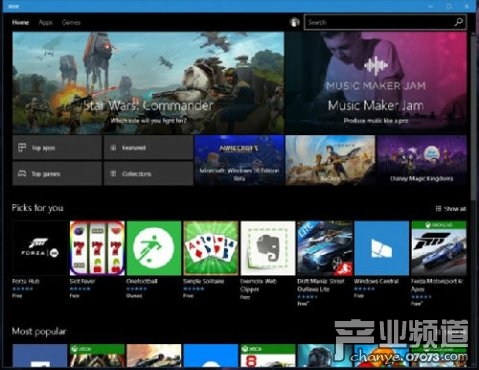Open the Simple Solitaire app icon

coord(211,248)
